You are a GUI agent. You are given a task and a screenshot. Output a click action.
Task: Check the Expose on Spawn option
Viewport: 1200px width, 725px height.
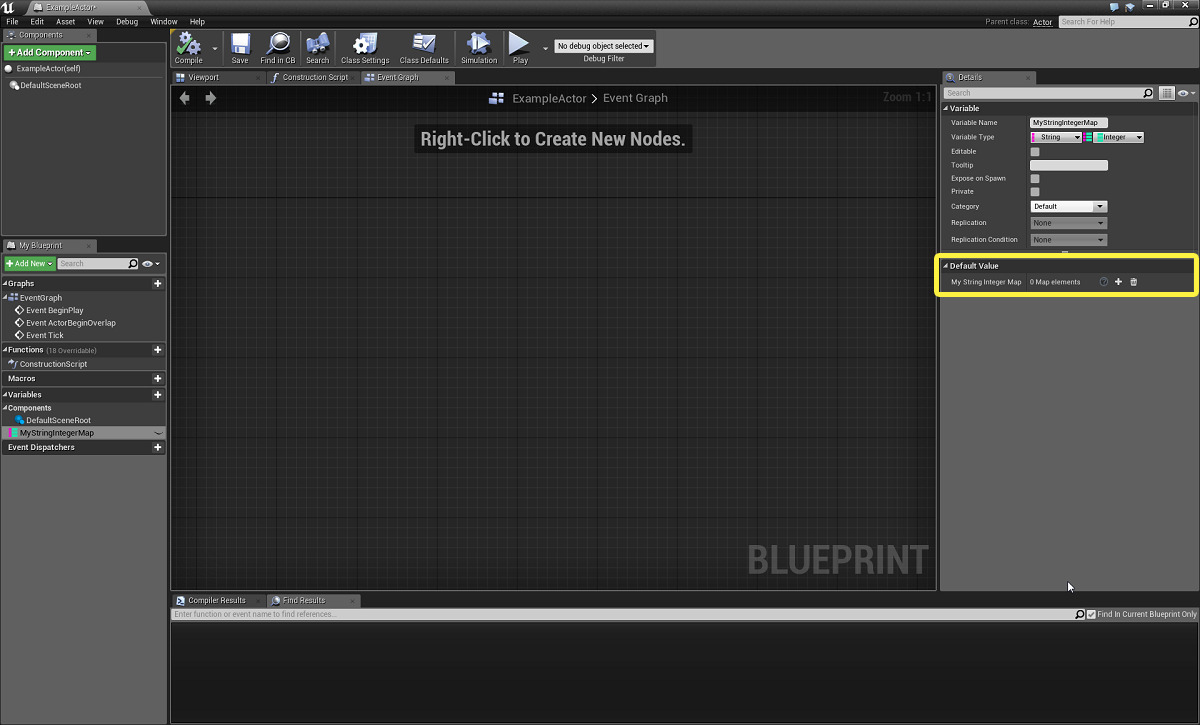(x=1035, y=178)
